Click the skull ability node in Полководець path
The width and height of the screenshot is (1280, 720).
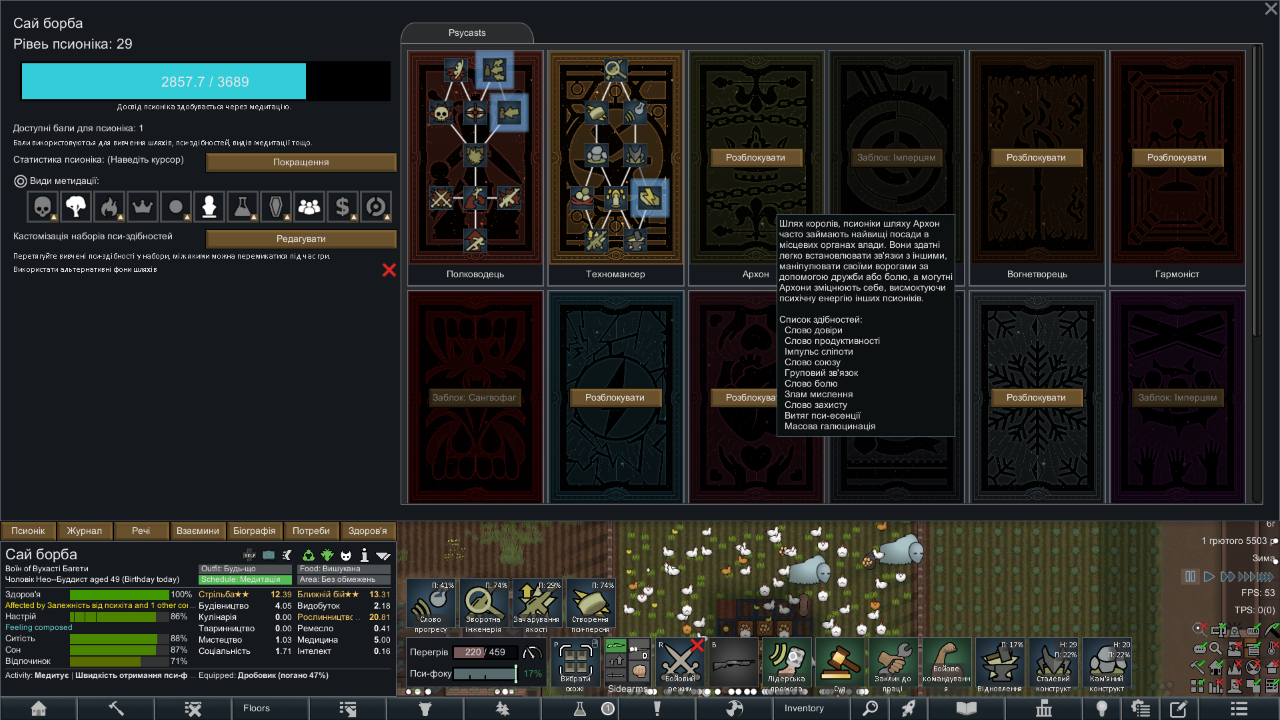pyautogui.click(x=441, y=112)
